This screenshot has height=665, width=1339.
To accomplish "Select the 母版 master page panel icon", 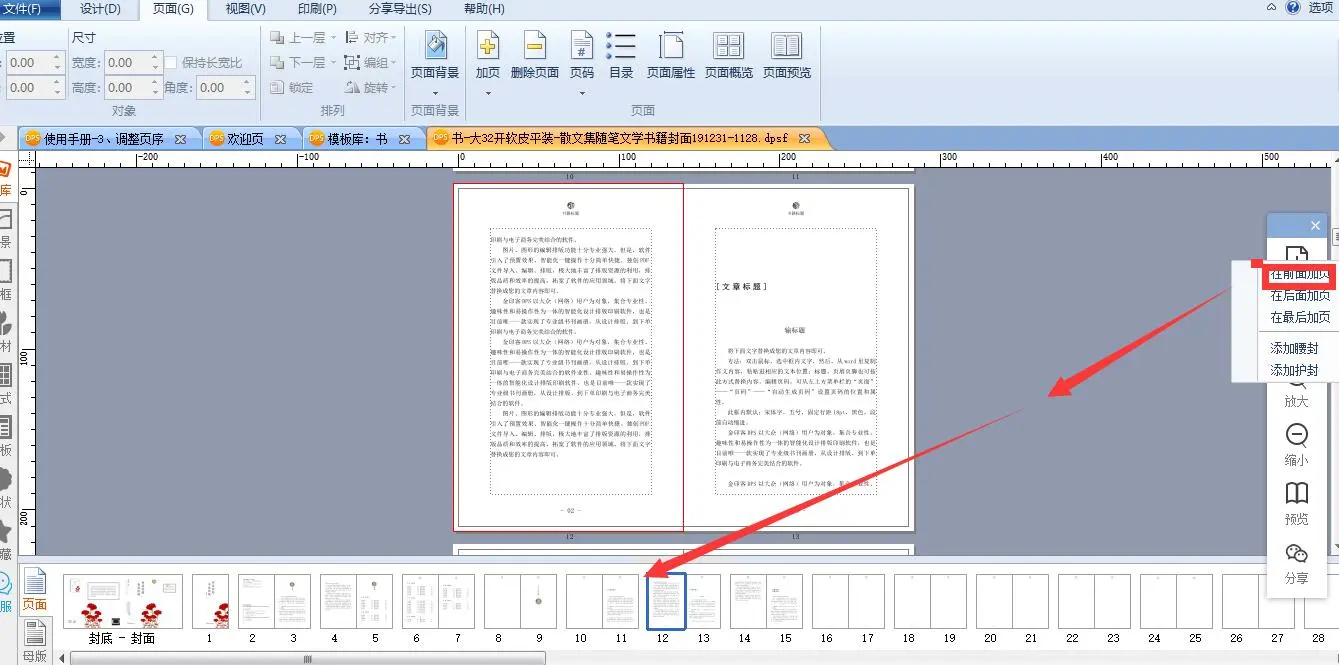I will click(x=35, y=640).
